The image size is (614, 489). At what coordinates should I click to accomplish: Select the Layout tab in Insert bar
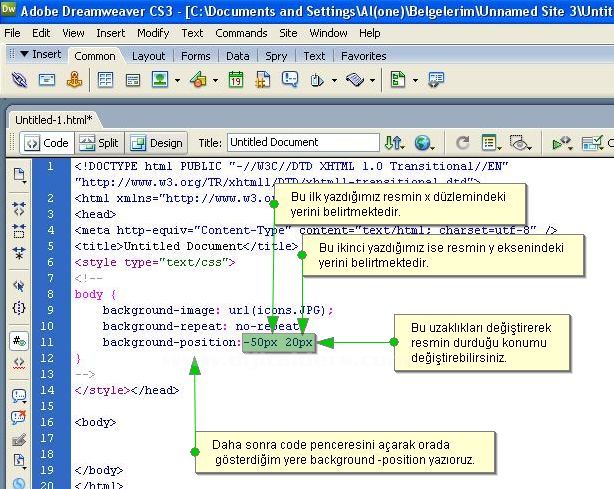tap(149, 56)
